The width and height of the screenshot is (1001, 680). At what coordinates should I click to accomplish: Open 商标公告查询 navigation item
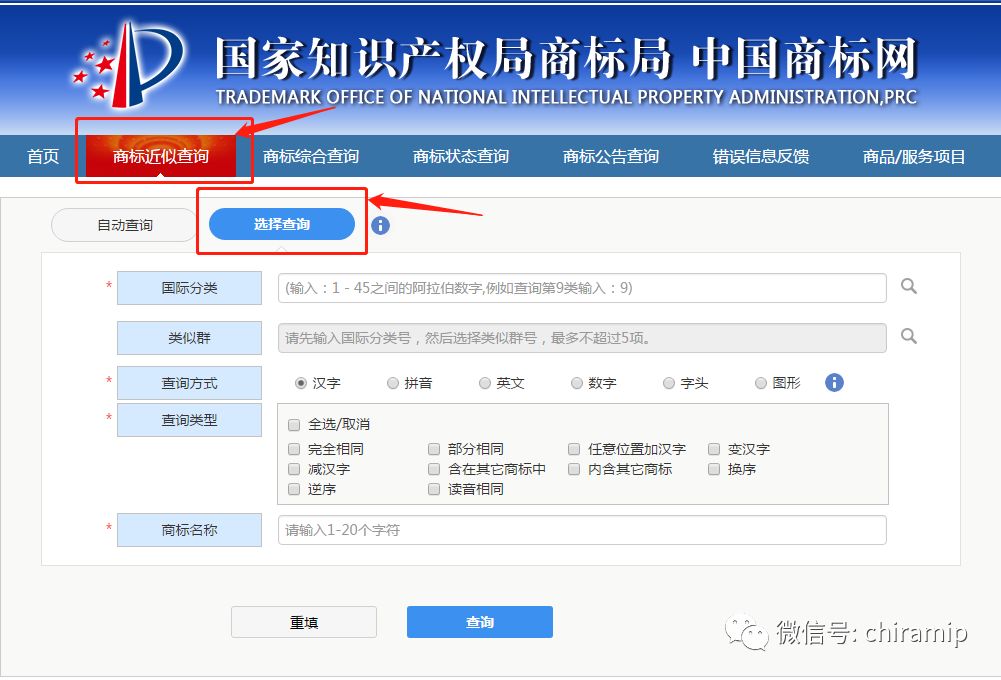[x=611, y=156]
